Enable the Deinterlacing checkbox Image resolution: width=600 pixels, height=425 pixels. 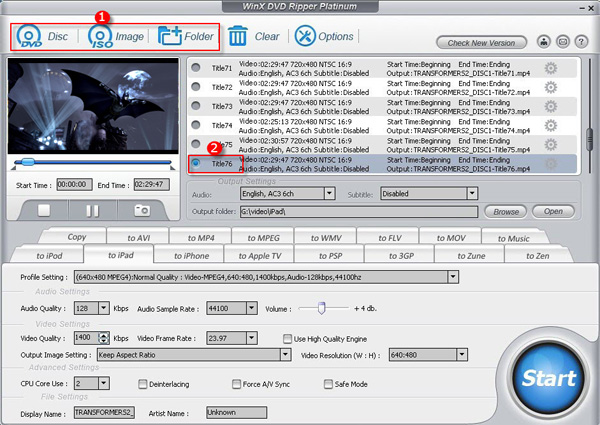tap(143, 384)
